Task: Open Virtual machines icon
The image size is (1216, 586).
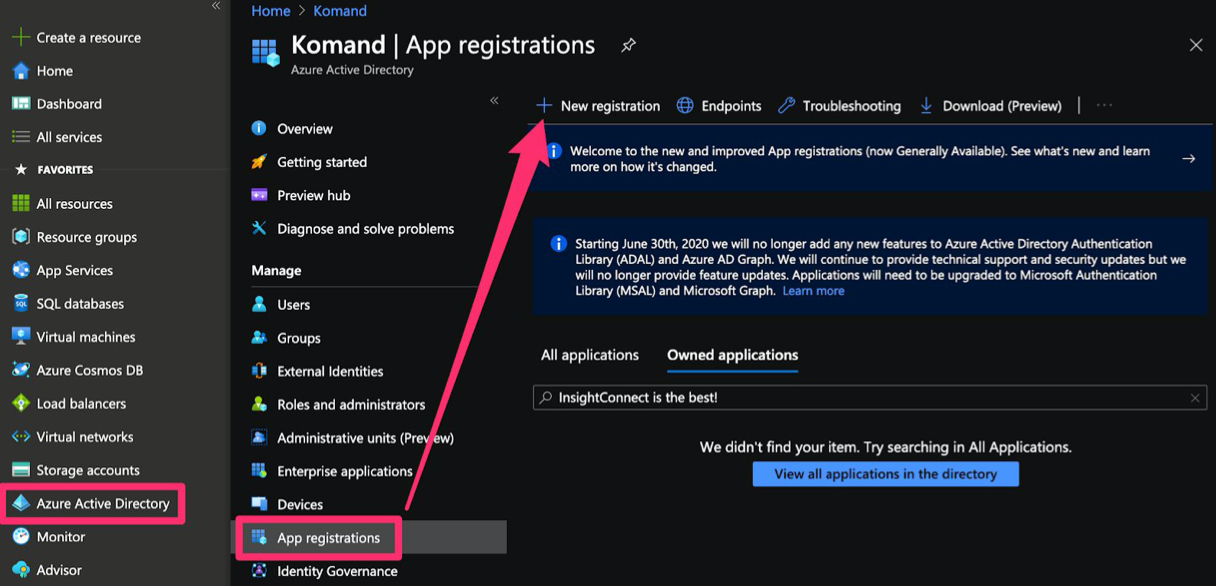Action: point(20,337)
